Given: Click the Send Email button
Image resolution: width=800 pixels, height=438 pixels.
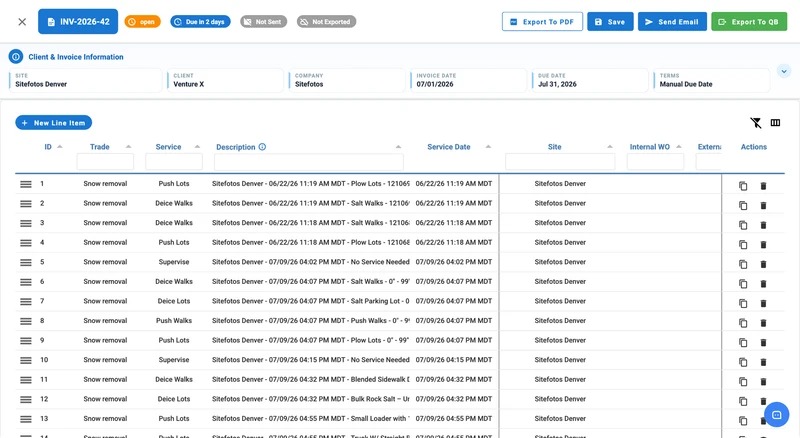Looking at the screenshot, I should 672,21.
